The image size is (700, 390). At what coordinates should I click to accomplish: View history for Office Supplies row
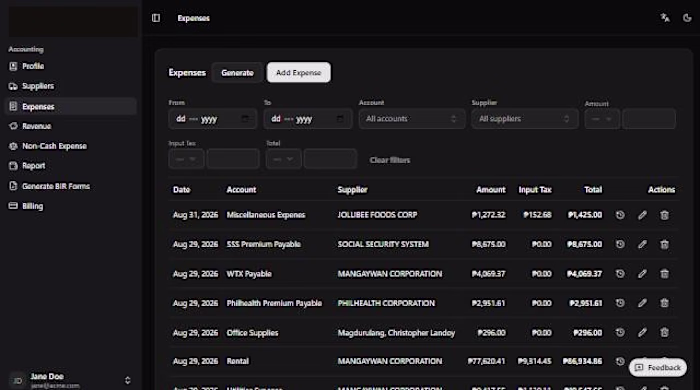pos(620,332)
